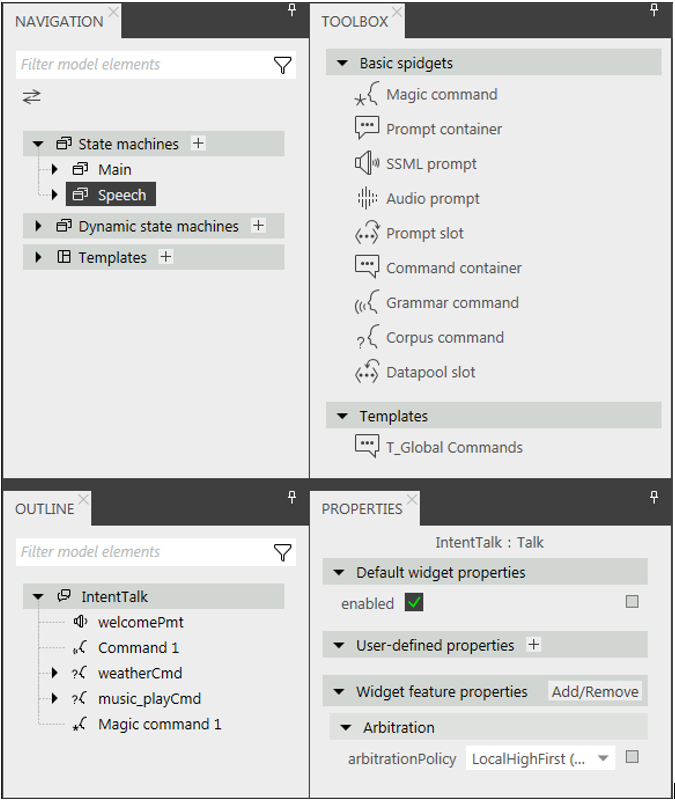Click the swap arrows icon under Navigation filter
The image size is (675, 801).
32,97
